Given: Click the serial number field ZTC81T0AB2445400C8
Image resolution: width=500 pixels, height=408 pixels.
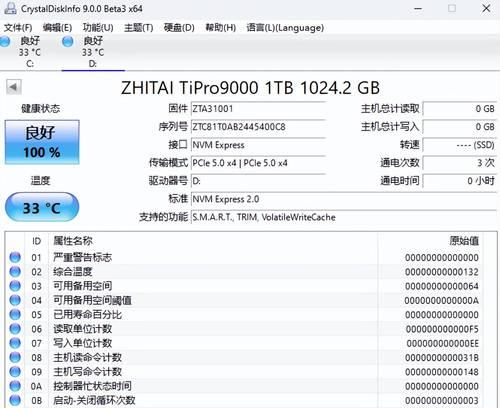Looking at the screenshot, I should [x=258, y=127].
